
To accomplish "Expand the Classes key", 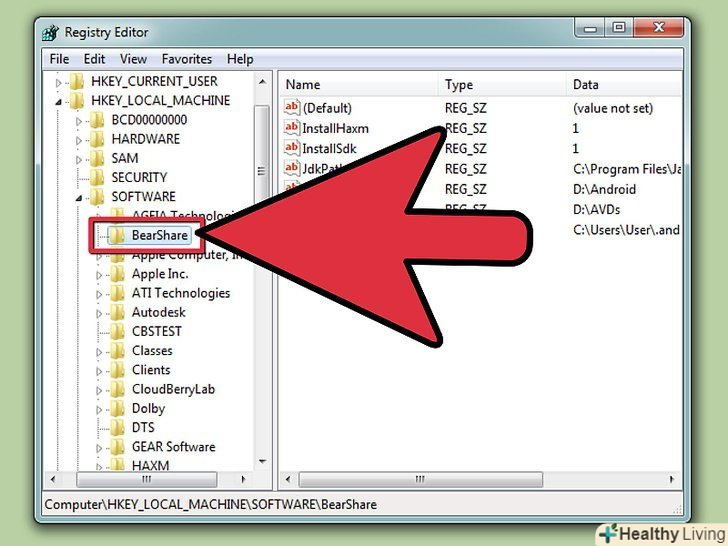I will [x=99, y=352].
